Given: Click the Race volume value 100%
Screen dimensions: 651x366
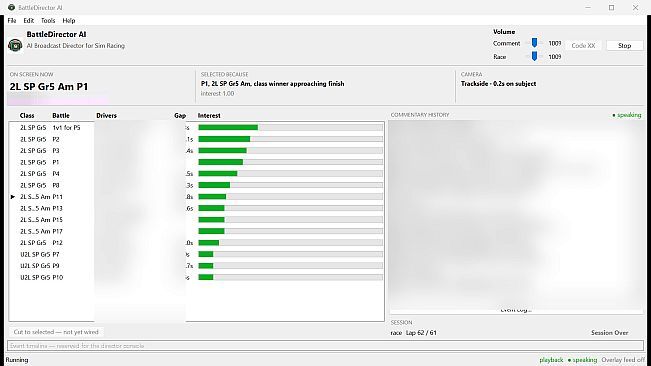Looking at the screenshot, I should point(555,56).
